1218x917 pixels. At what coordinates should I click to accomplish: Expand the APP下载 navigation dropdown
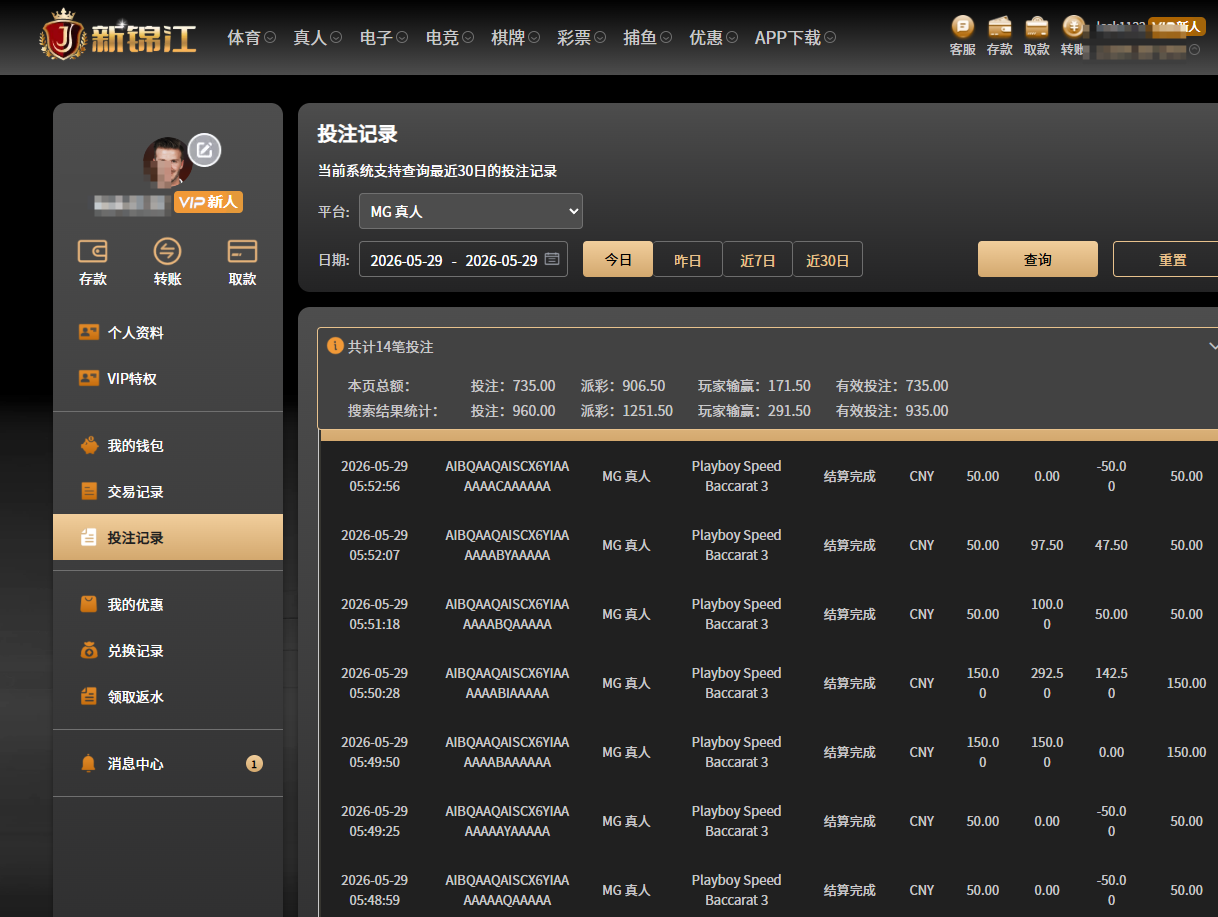[x=796, y=37]
